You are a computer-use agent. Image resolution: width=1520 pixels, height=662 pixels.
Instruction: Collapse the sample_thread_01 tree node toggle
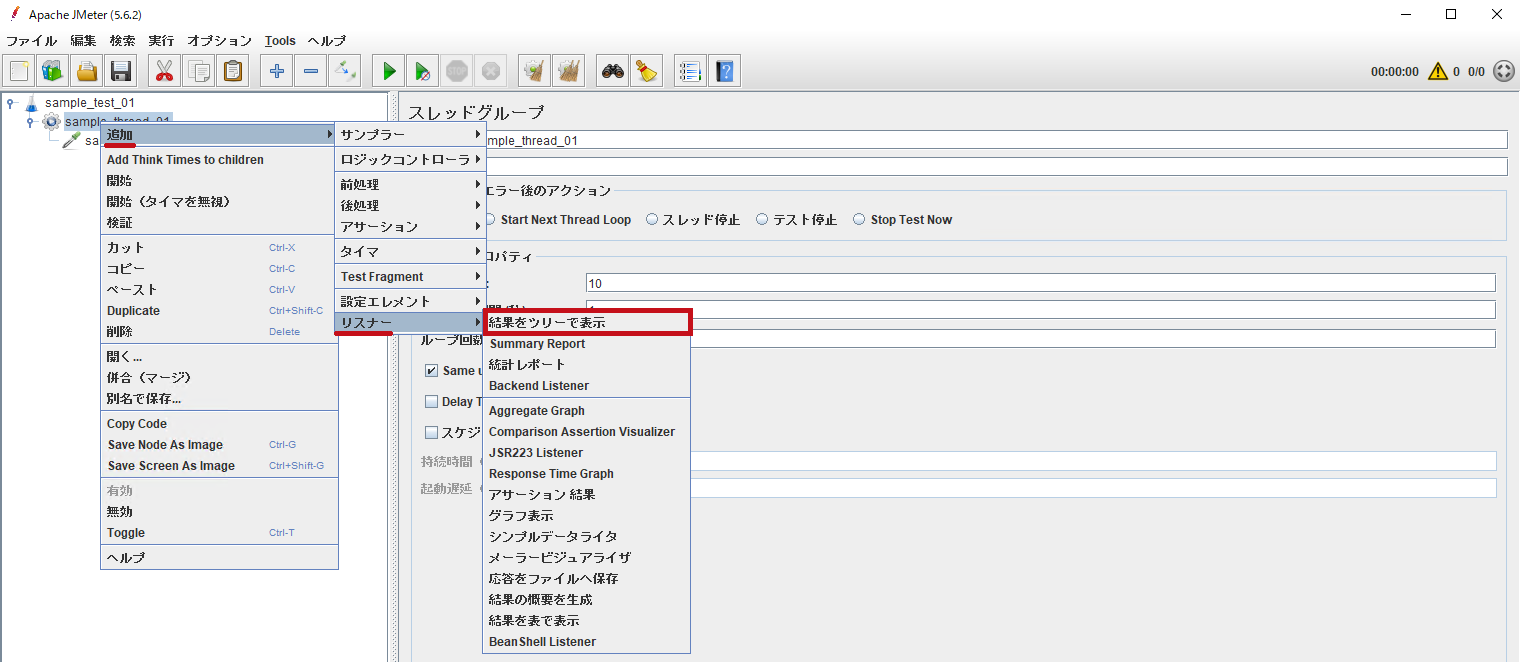coord(30,121)
